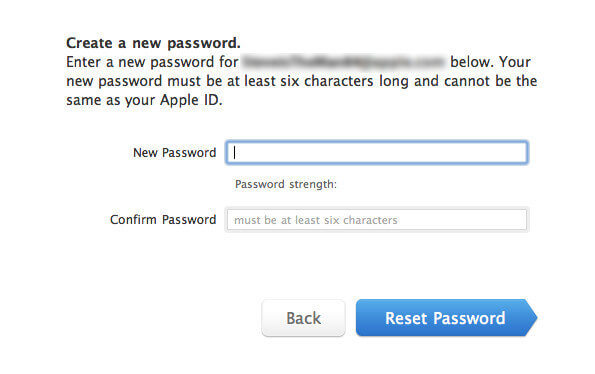The image size is (595, 374).
Task: Focus the Confirm Password input field
Action: [376, 220]
